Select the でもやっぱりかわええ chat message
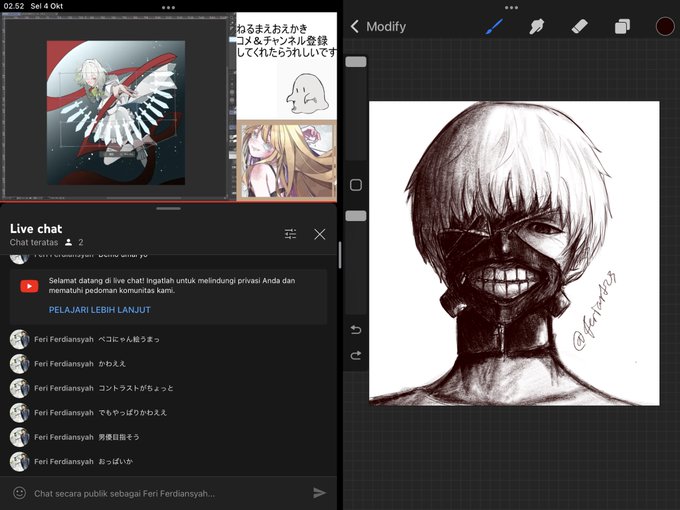This screenshot has width=680, height=510. click(132, 412)
